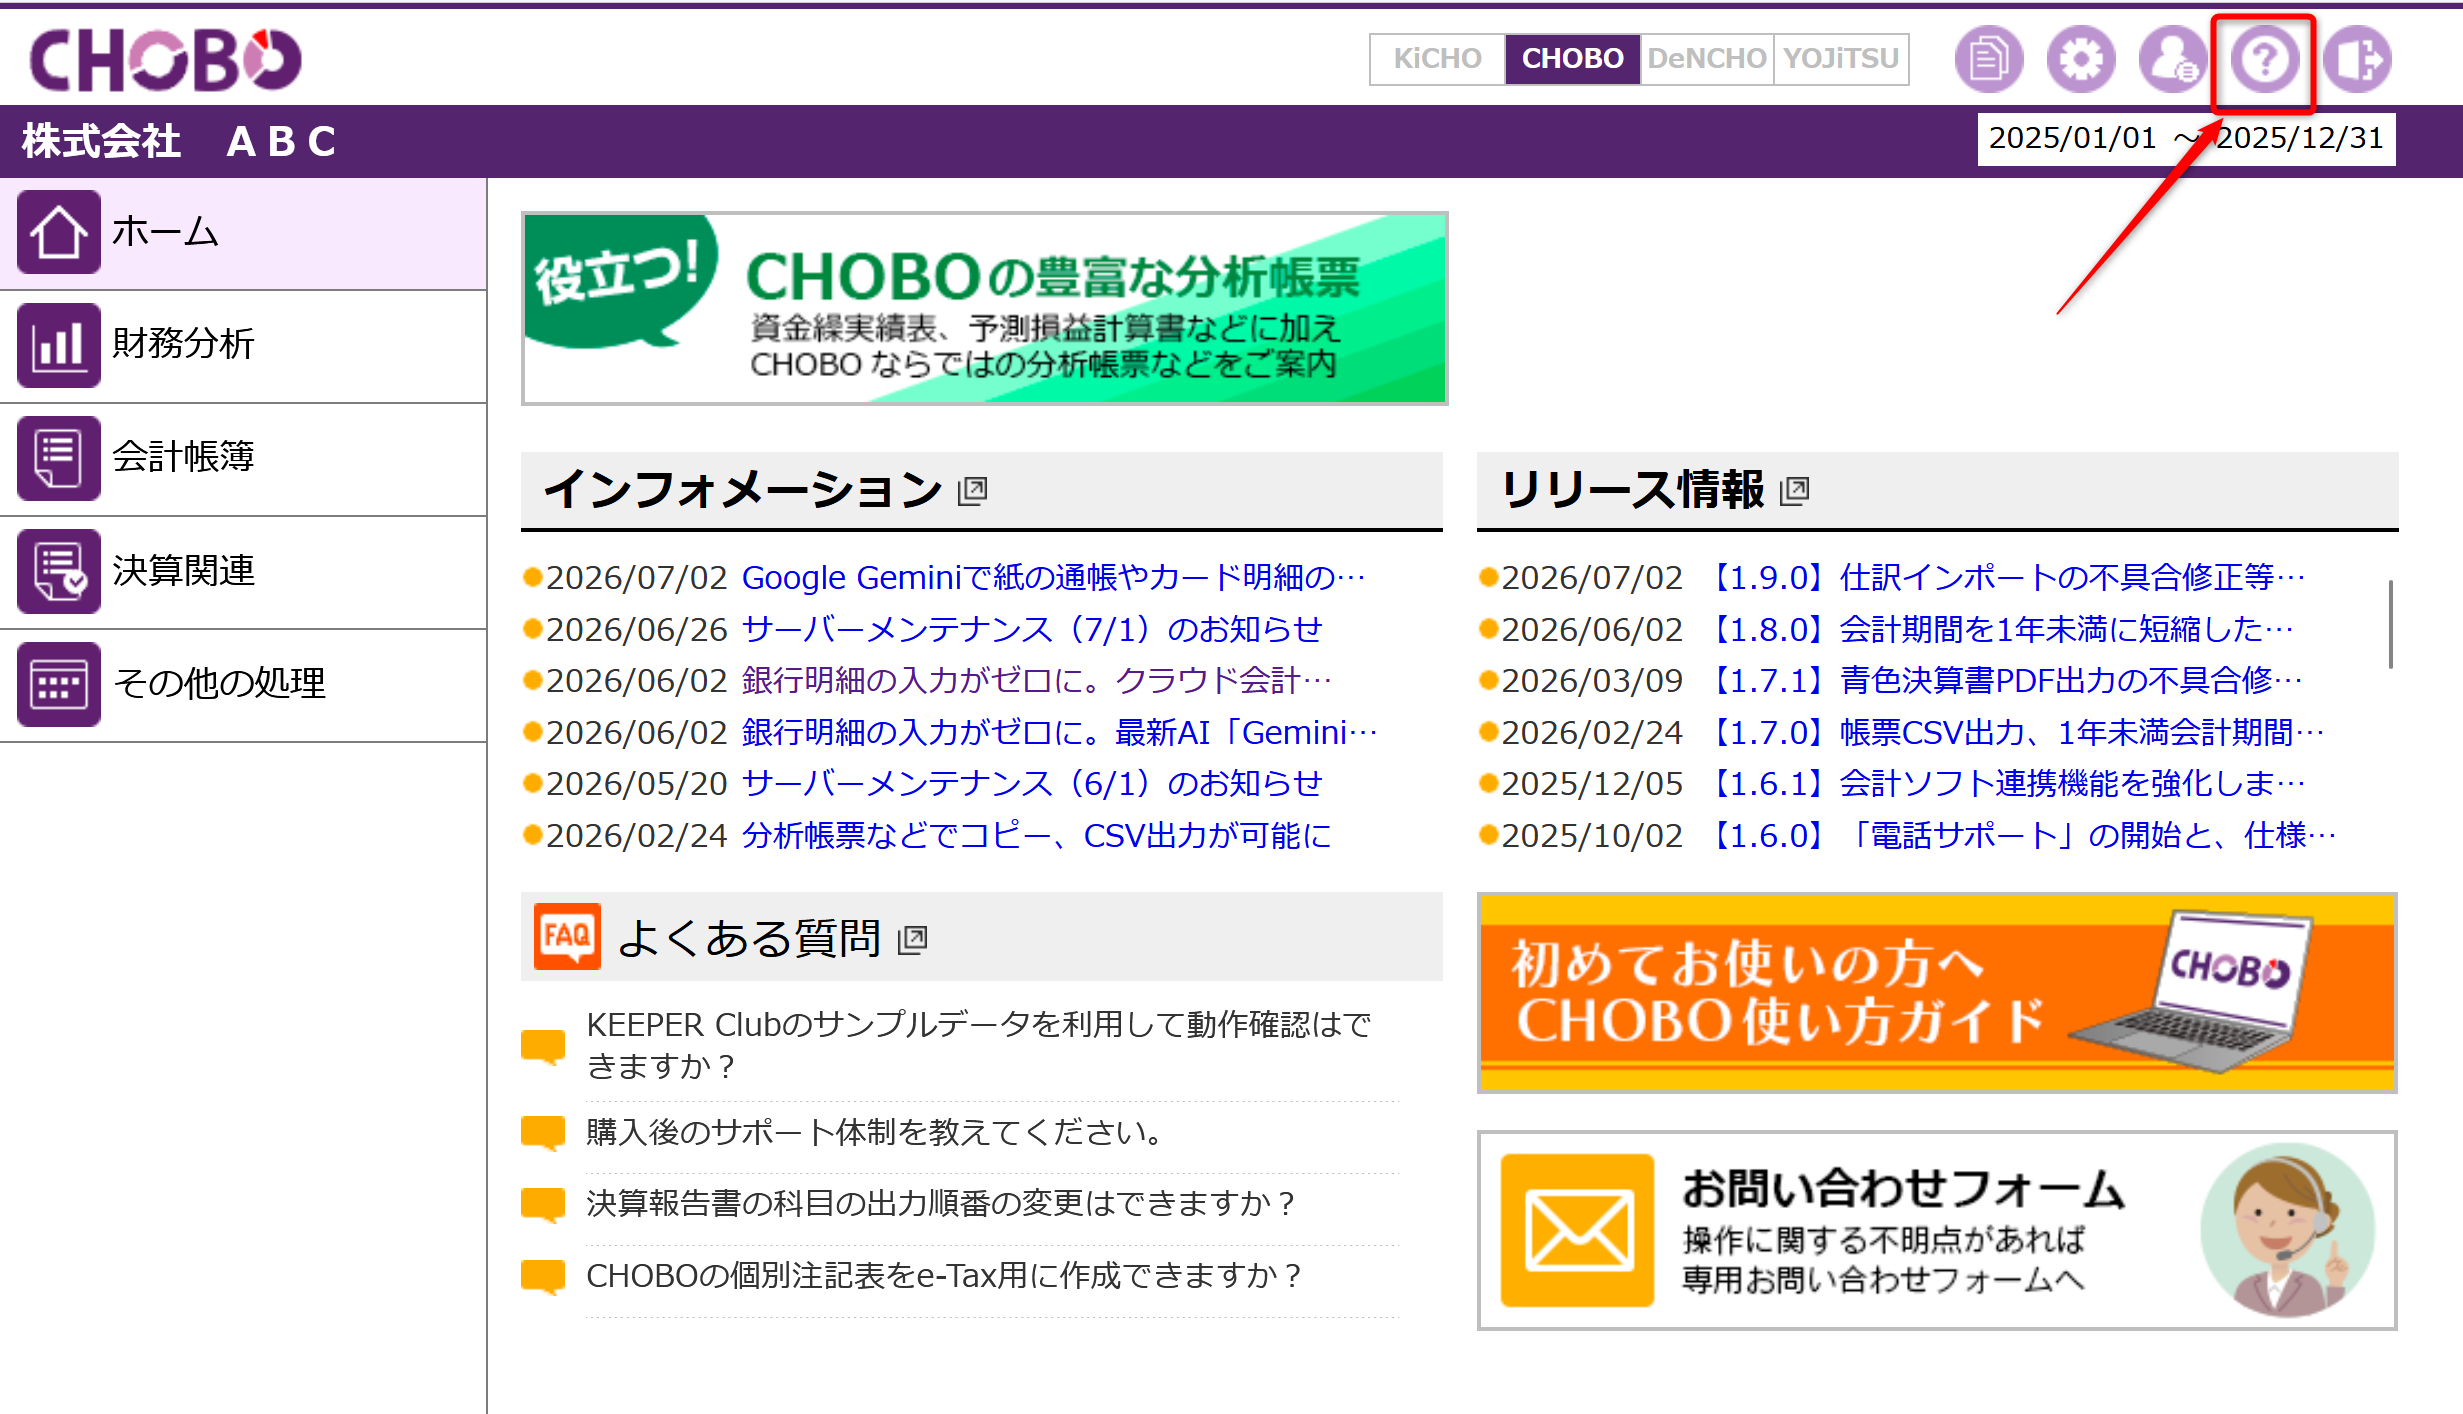This screenshot has width=2463, height=1414.
Task: Open release note 【1.7.1】青色決算書PDF
Action: (2003, 681)
